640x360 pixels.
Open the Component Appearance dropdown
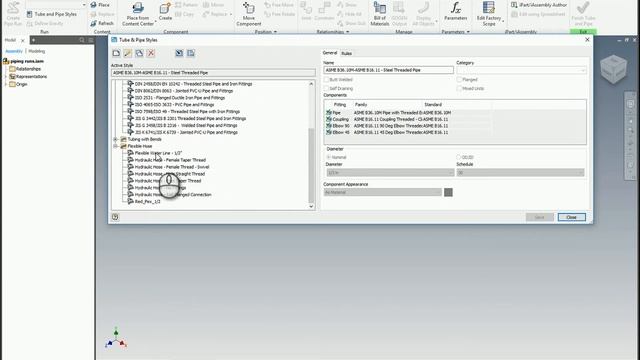point(383,192)
